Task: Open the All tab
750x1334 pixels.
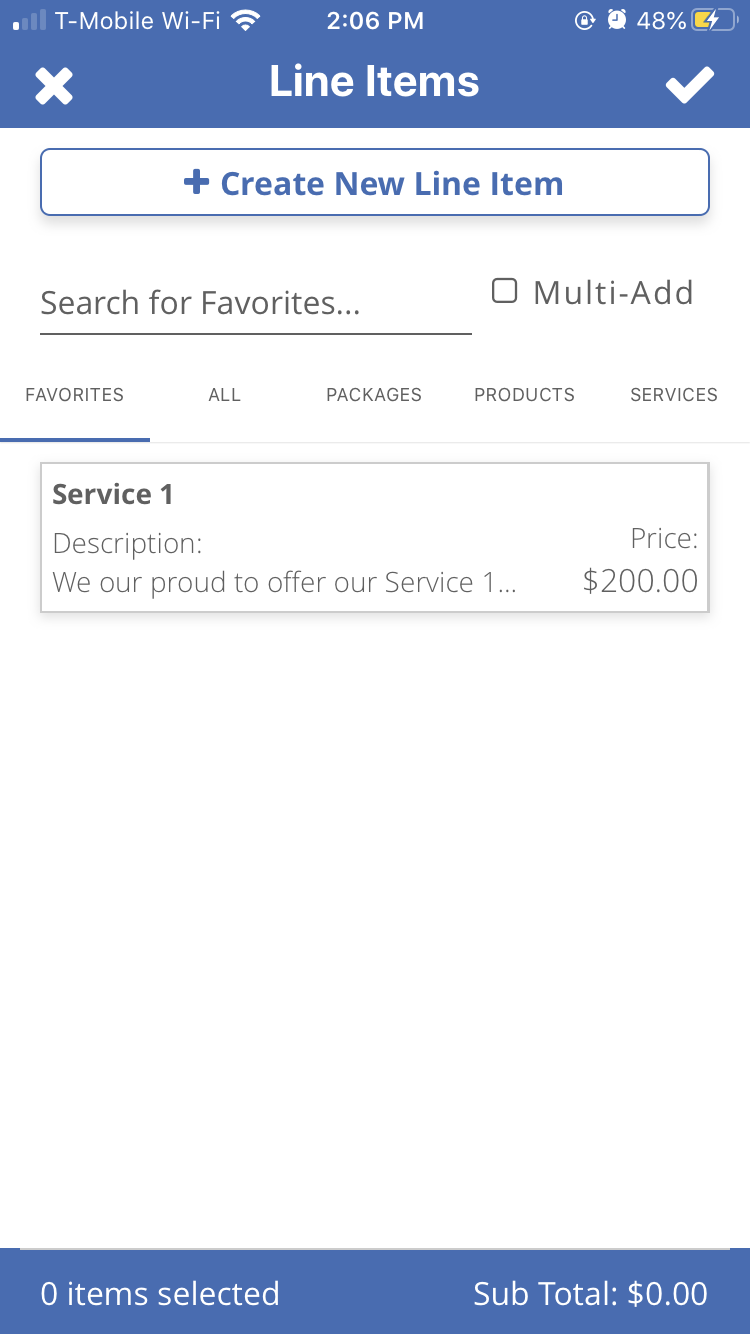Action: [225, 395]
